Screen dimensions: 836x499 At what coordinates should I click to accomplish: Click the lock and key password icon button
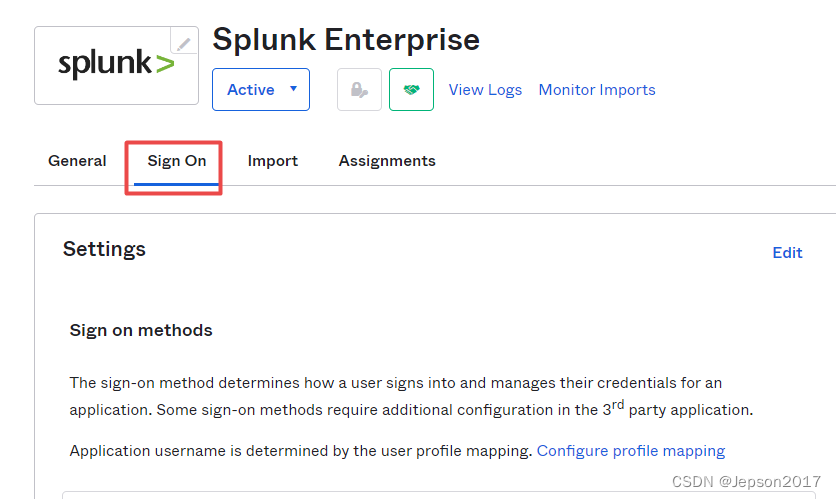[359, 90]
